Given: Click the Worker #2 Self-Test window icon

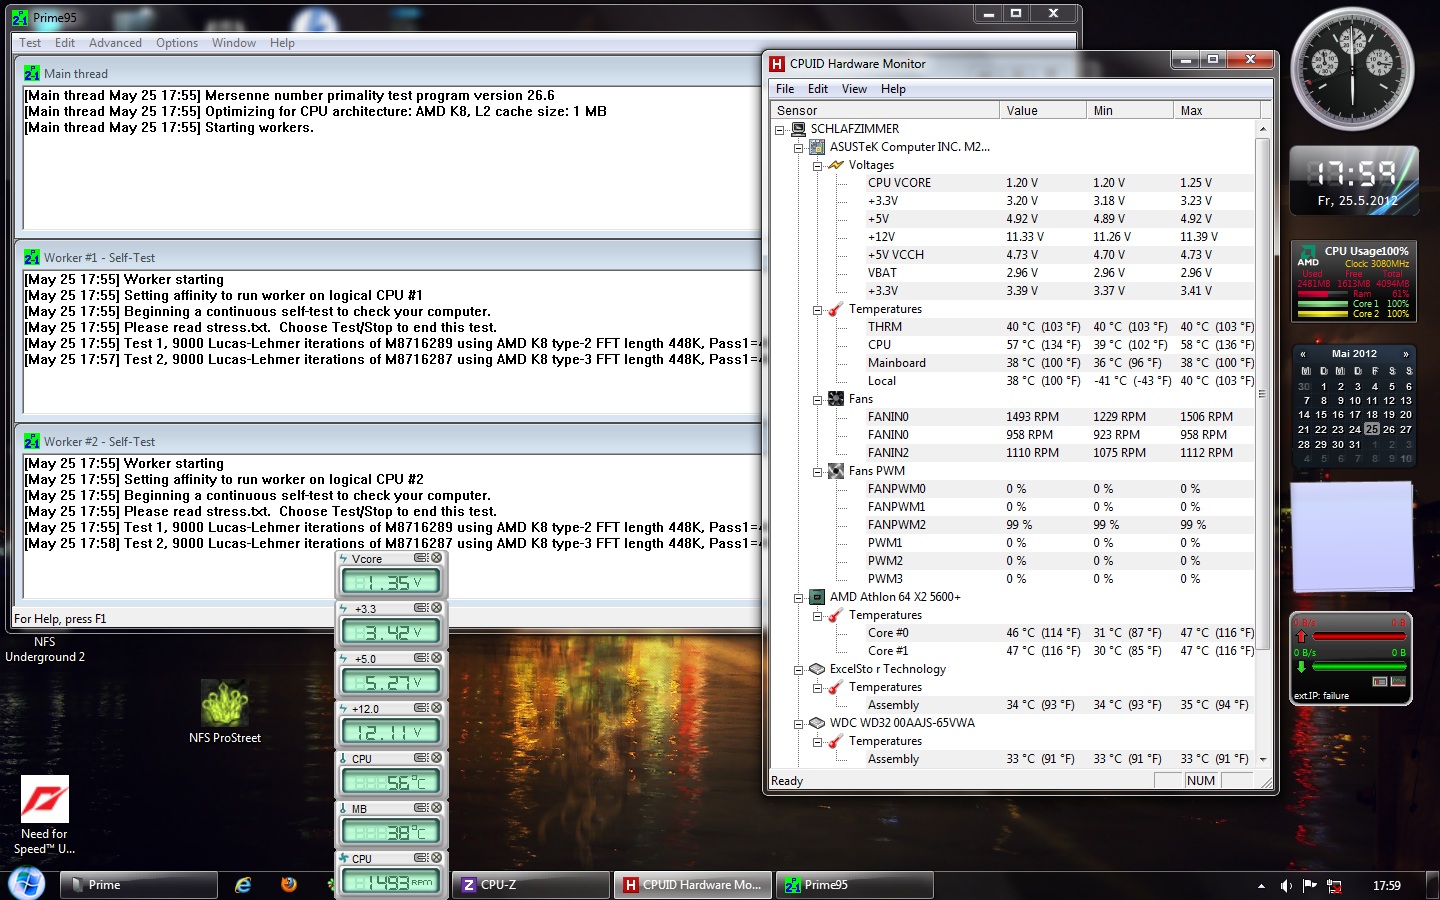Looking at the screenshot, I should (32, 441).
